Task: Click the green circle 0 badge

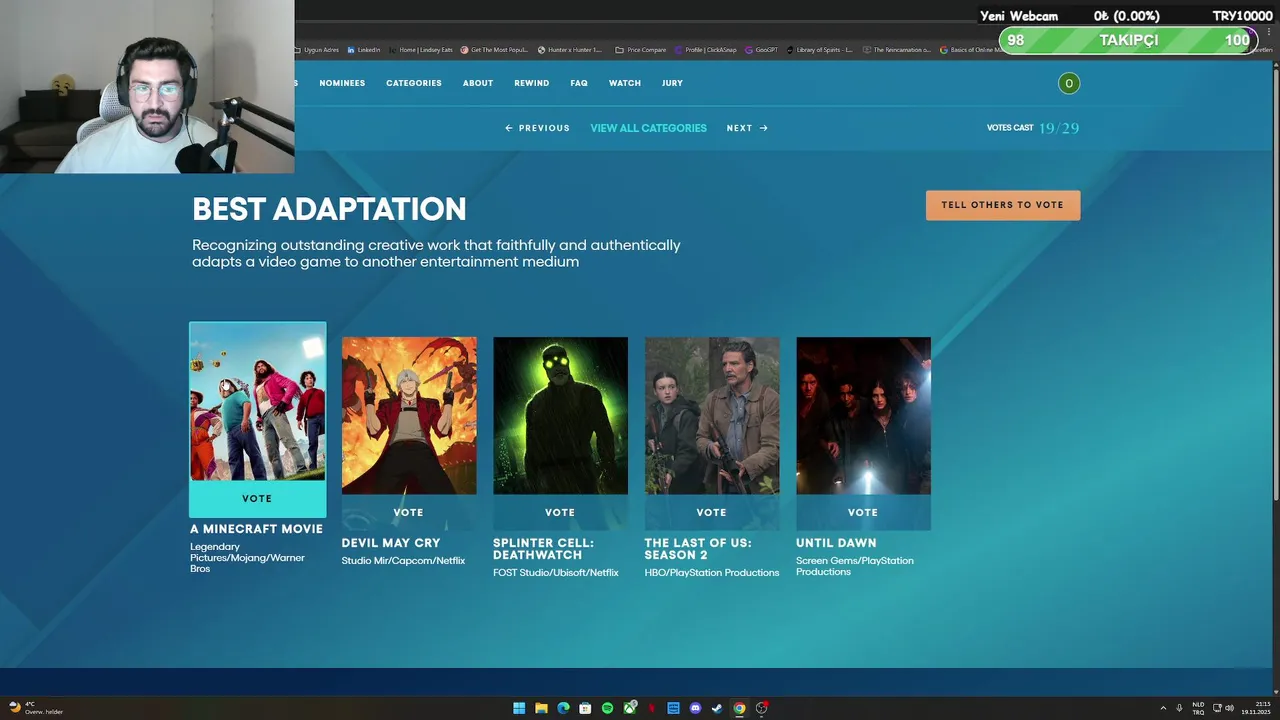Action: click(x=1069, y=83)
